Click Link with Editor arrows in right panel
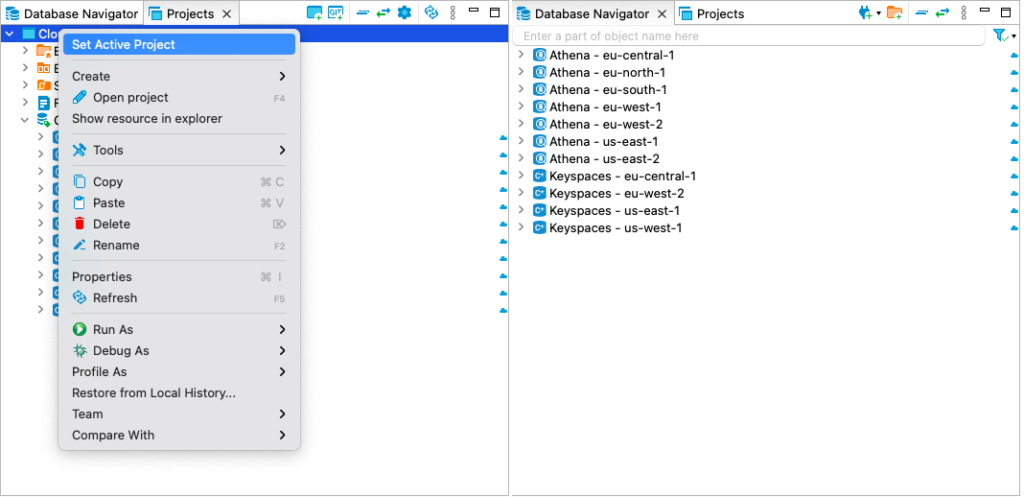Viewport: 1024px width, 497px height. [942, 12]
